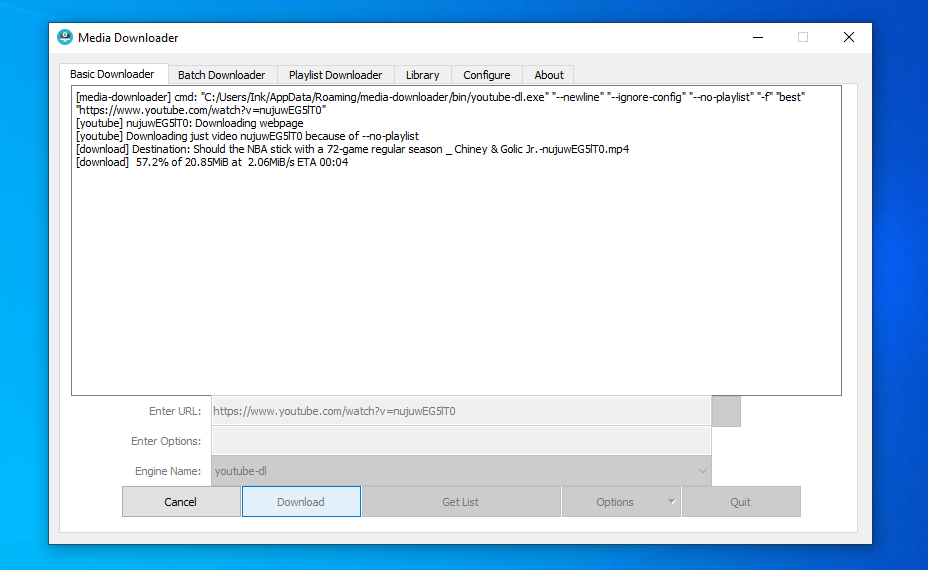Open the Playlist Downloader tab
The height and width of the screenshot is (570, 928).
[336, 75]
